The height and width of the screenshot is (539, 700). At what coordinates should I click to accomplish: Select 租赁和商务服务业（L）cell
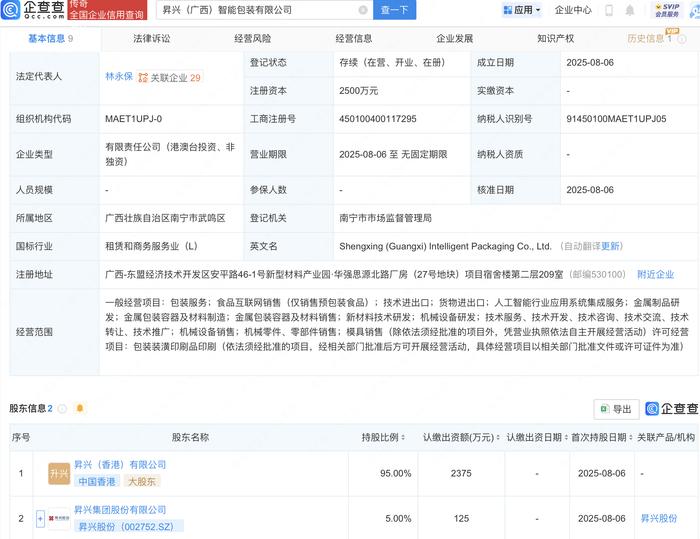pos(151,246)
